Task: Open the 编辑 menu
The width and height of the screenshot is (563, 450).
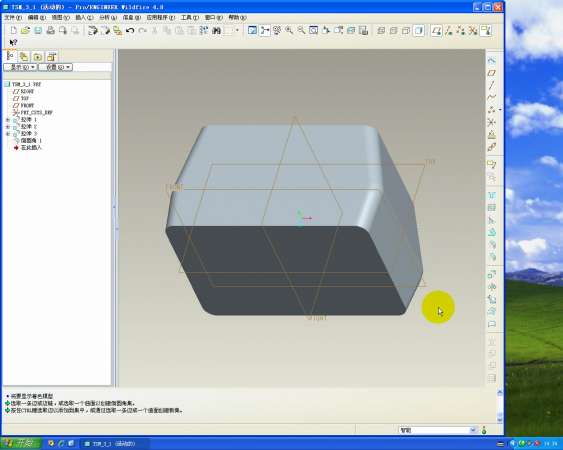Action: click(x=37, y=18)
